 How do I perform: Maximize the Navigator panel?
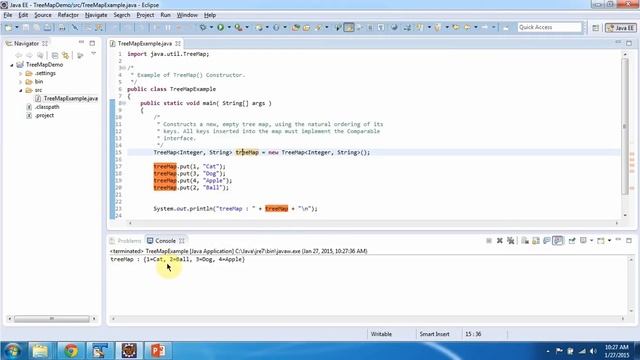click(92, 43)
